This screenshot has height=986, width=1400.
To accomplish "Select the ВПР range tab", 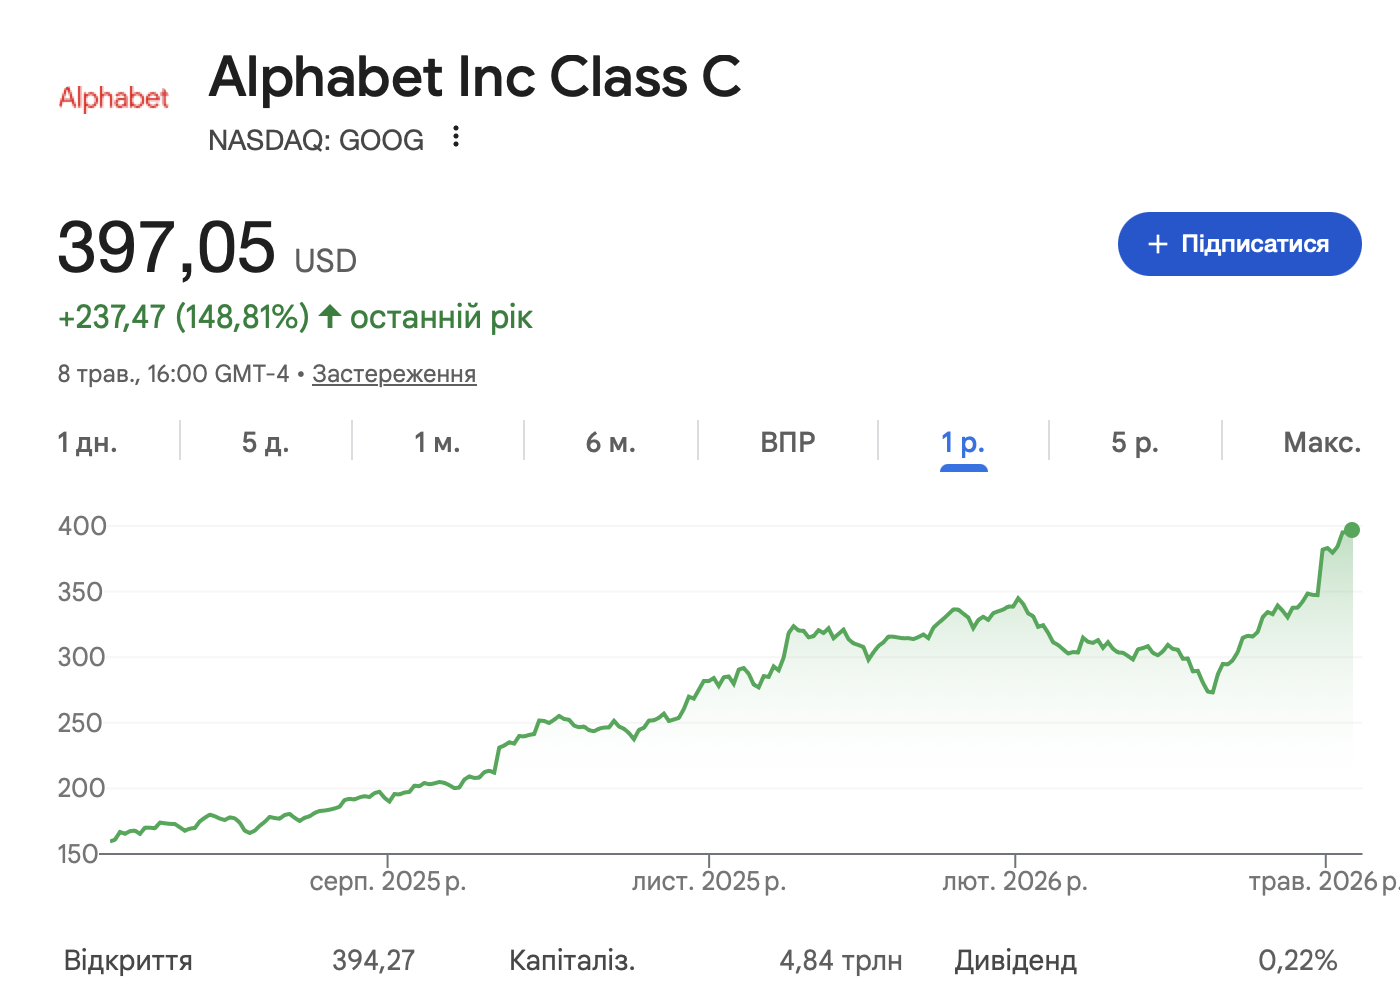I will (x=788, y=442).
